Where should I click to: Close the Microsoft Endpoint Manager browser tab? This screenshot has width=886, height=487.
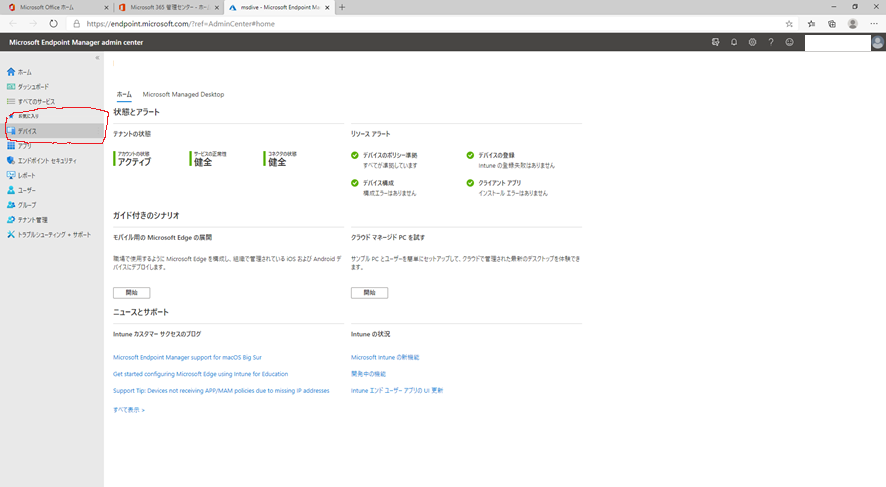[x=327, y=7]
